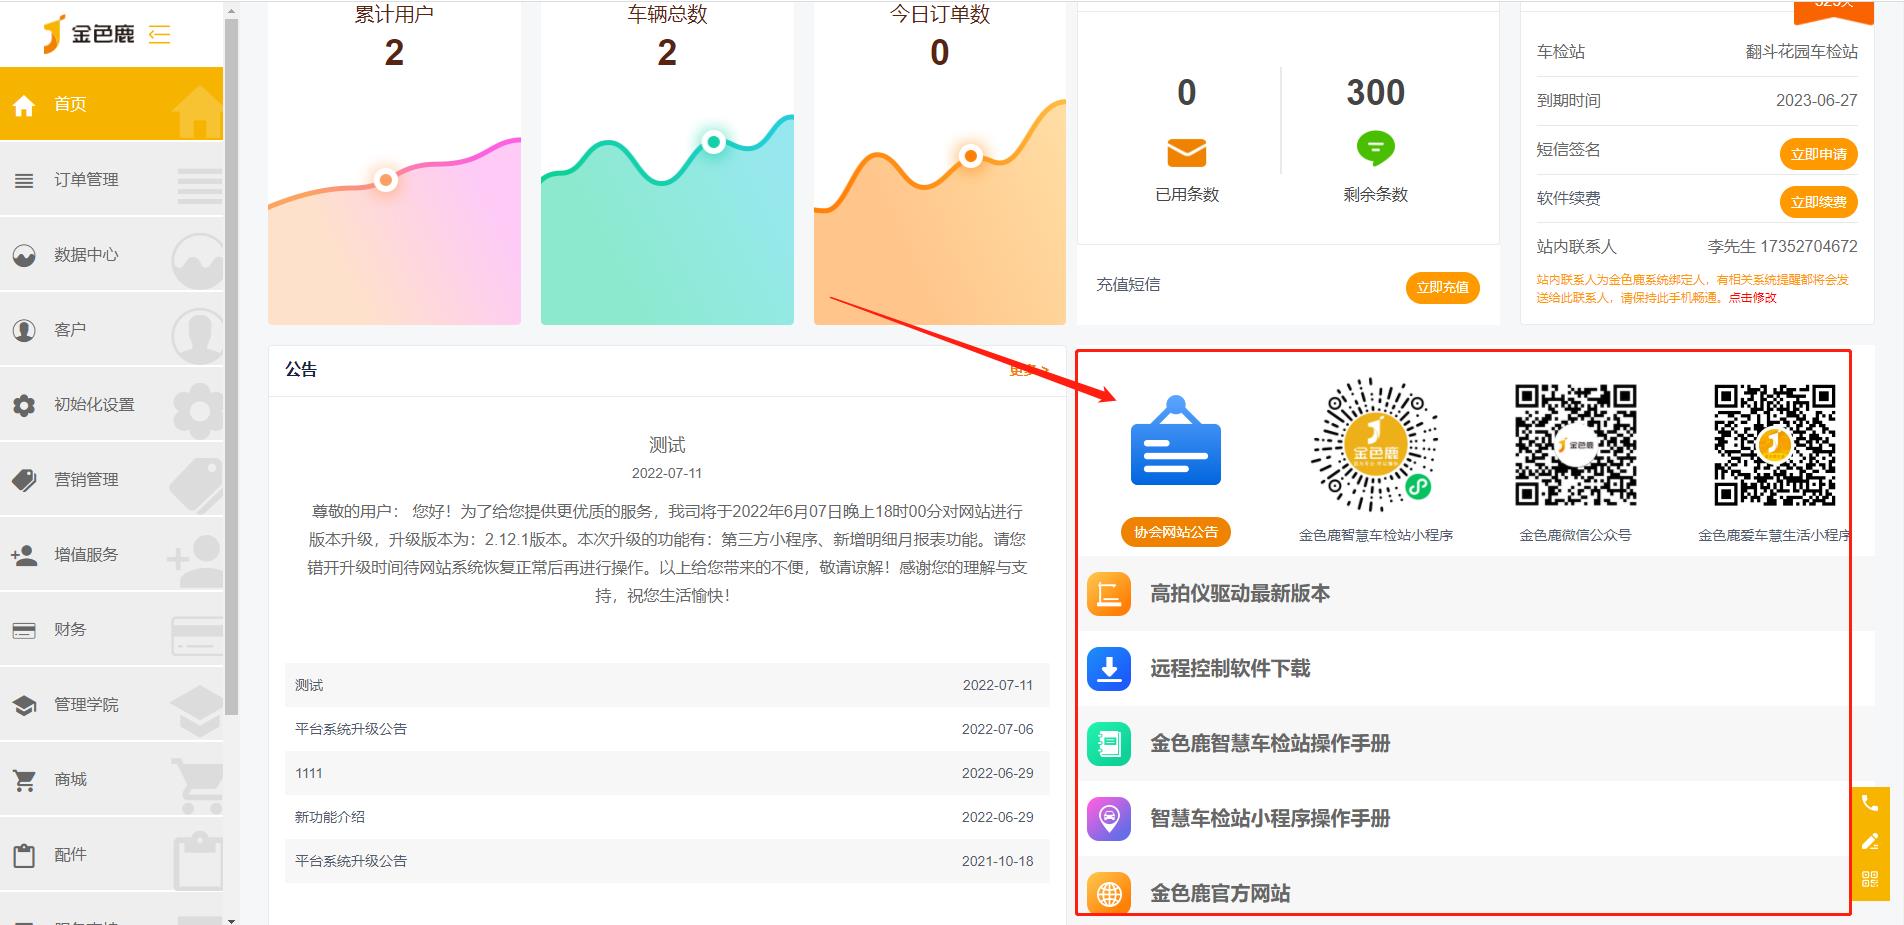This screenshot has height=925, width=1904.
Task: Click the floating phone contact icon
Action: tap(1870, 804)
